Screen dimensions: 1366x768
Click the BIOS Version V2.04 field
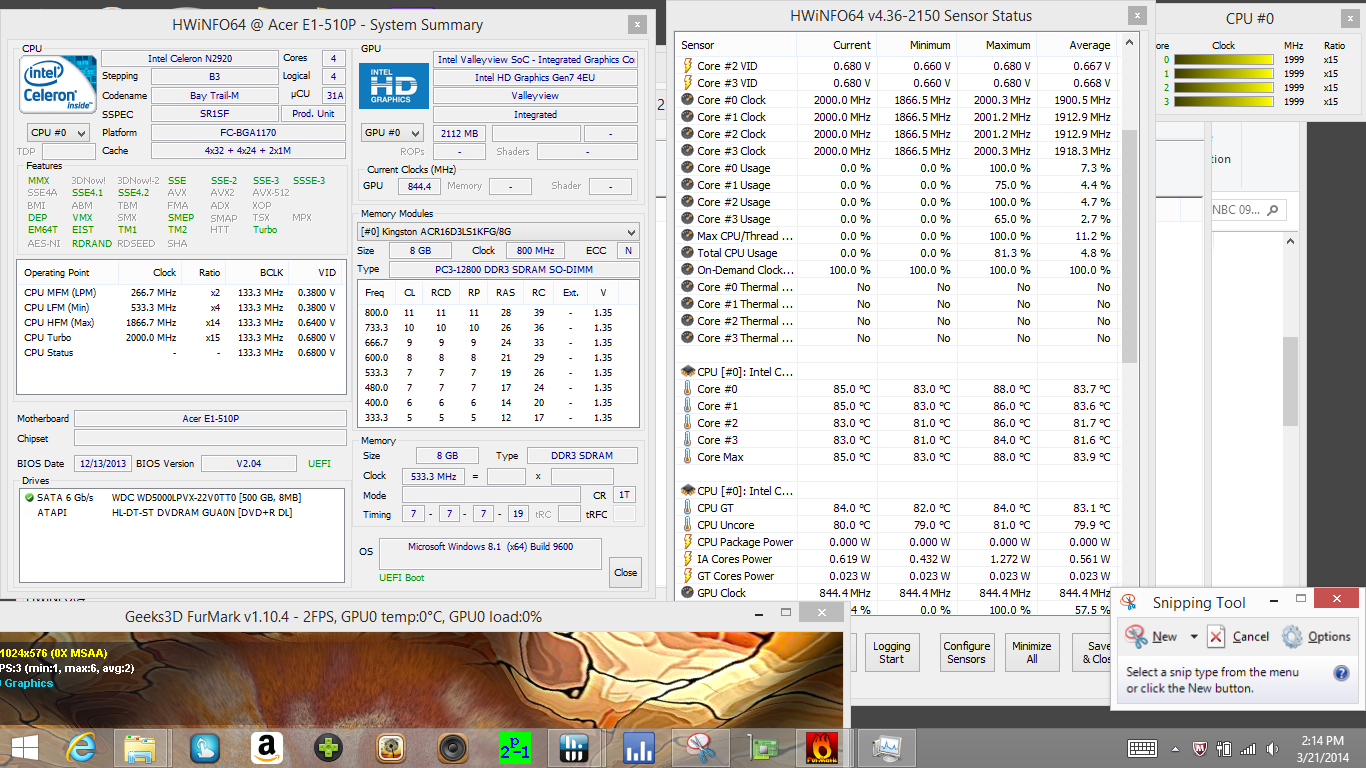249,463
